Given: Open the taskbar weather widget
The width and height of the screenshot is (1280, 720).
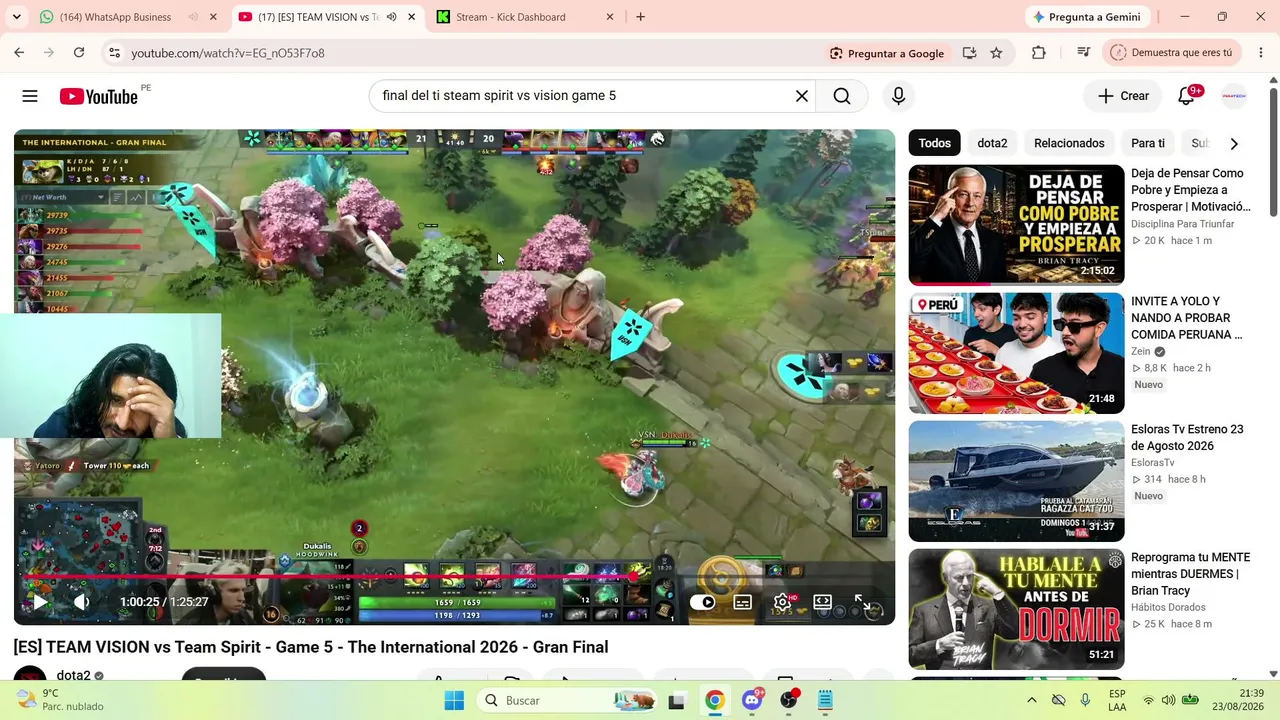Looking at the screenshot, I should tap(60, 700).
